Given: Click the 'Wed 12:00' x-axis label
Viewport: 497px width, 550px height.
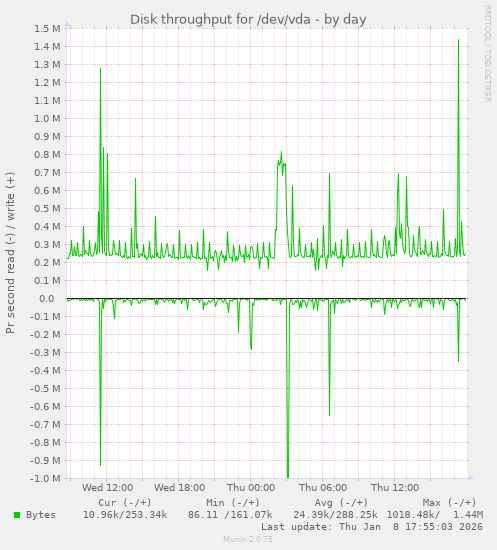Looking at the screenshot, I should [107, 488].
